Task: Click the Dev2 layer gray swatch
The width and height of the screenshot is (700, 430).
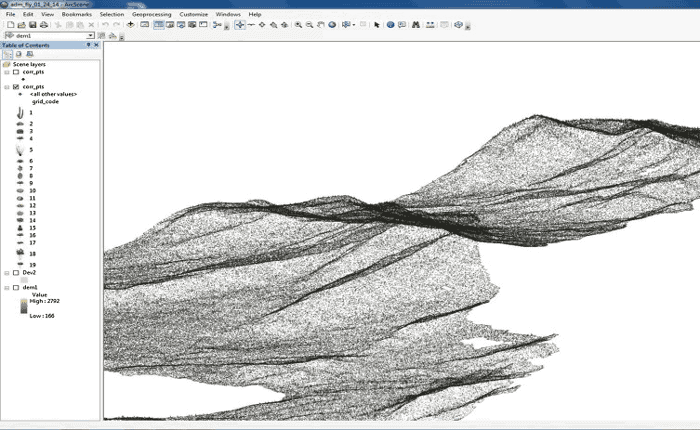Action: (24, 280)
